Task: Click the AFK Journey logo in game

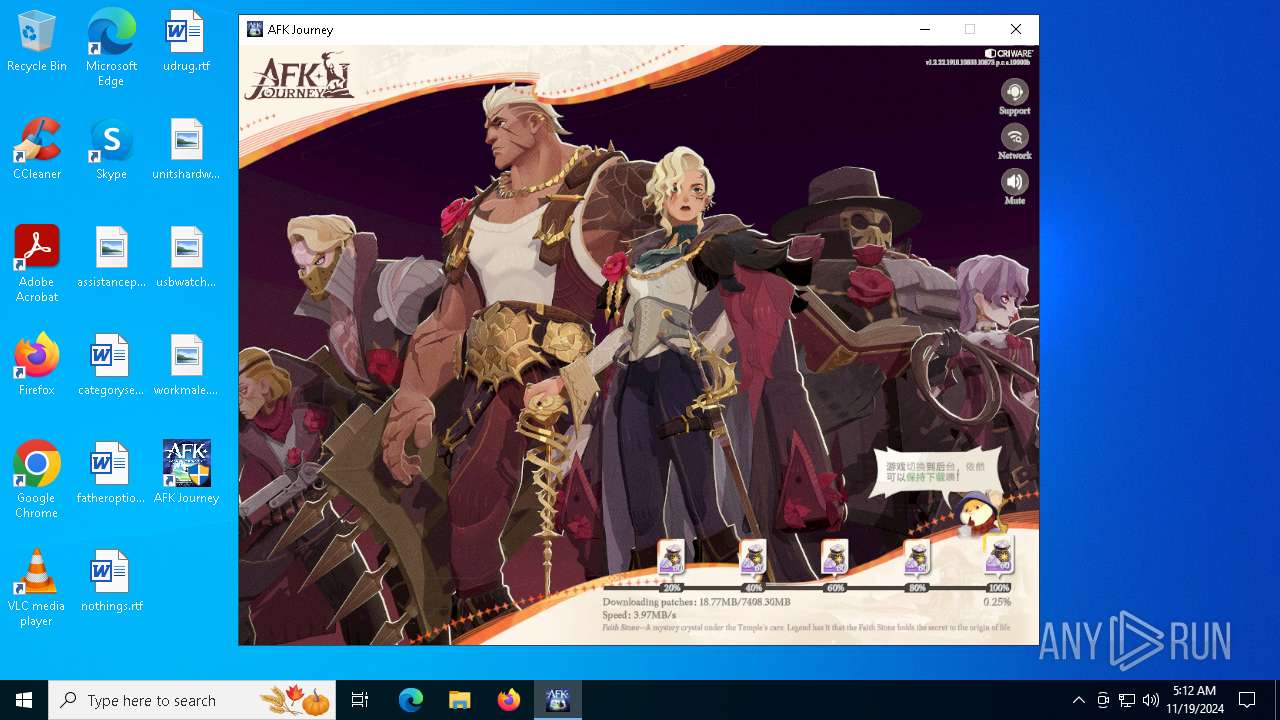Action: pyautogui.click(x=300, y=78)
